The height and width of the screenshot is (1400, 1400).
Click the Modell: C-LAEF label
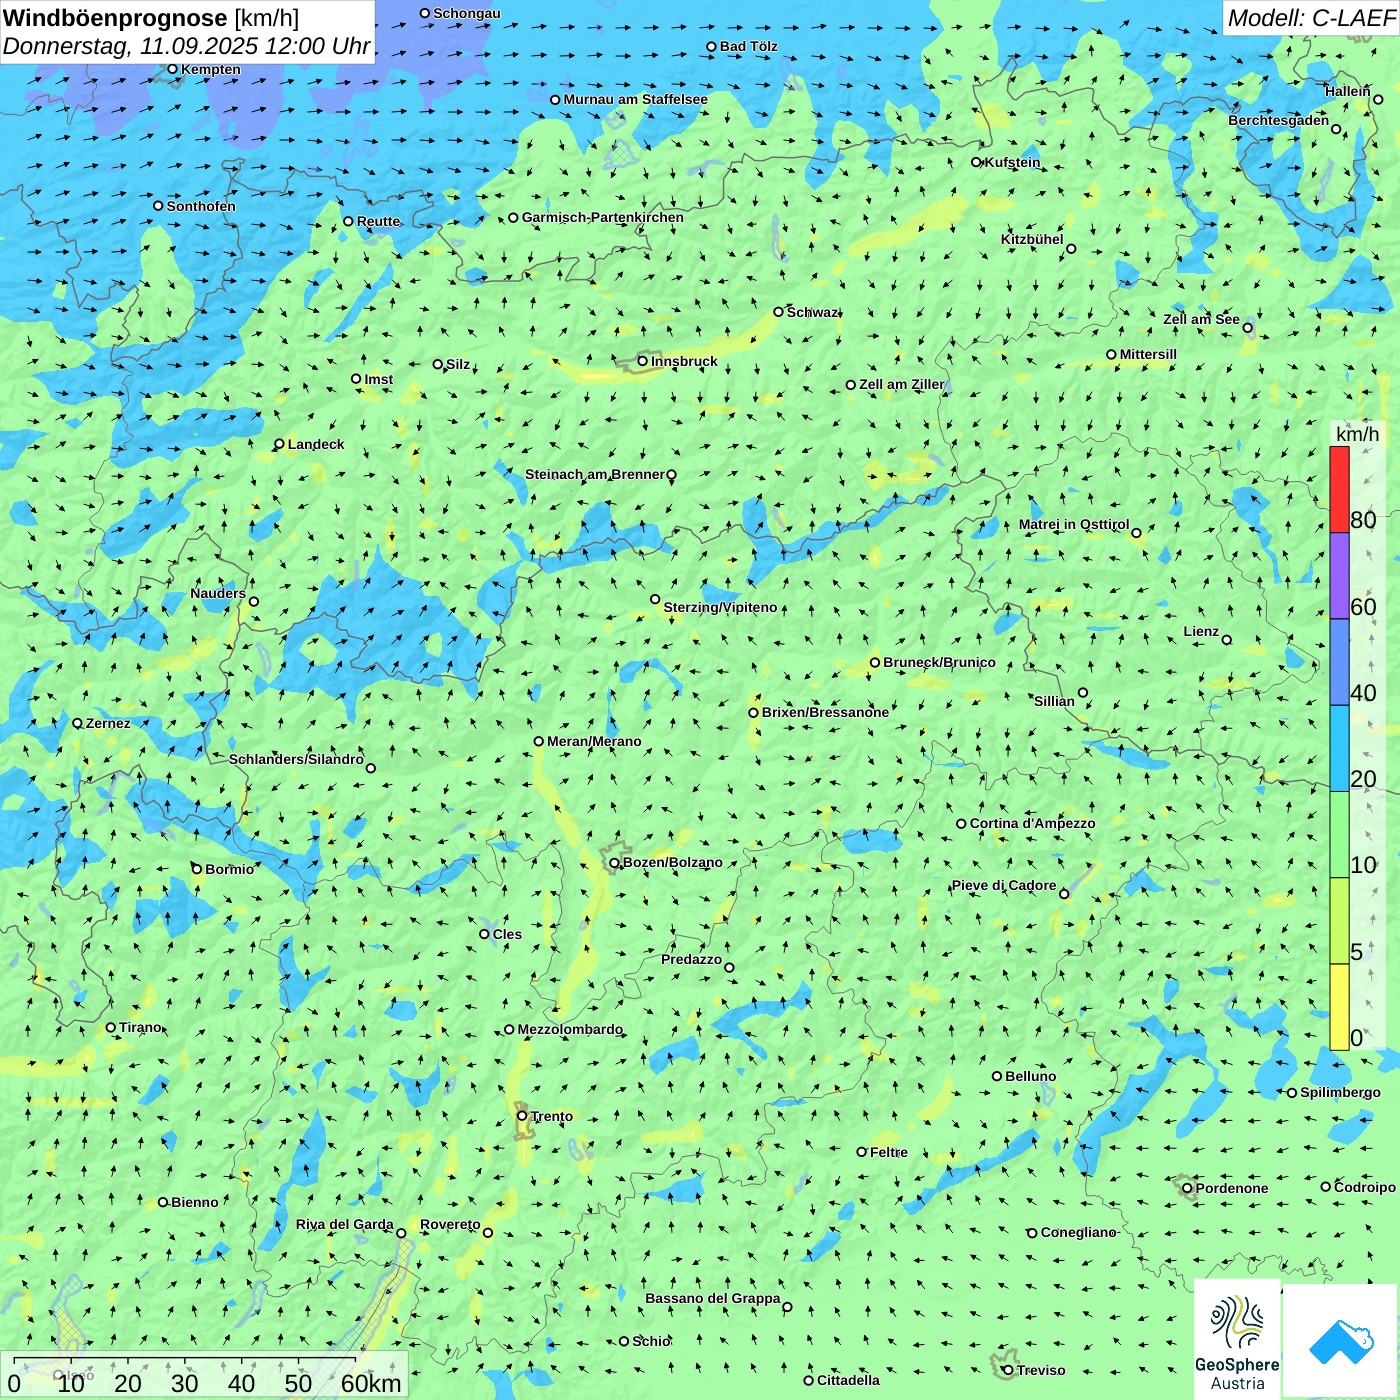1311,18
